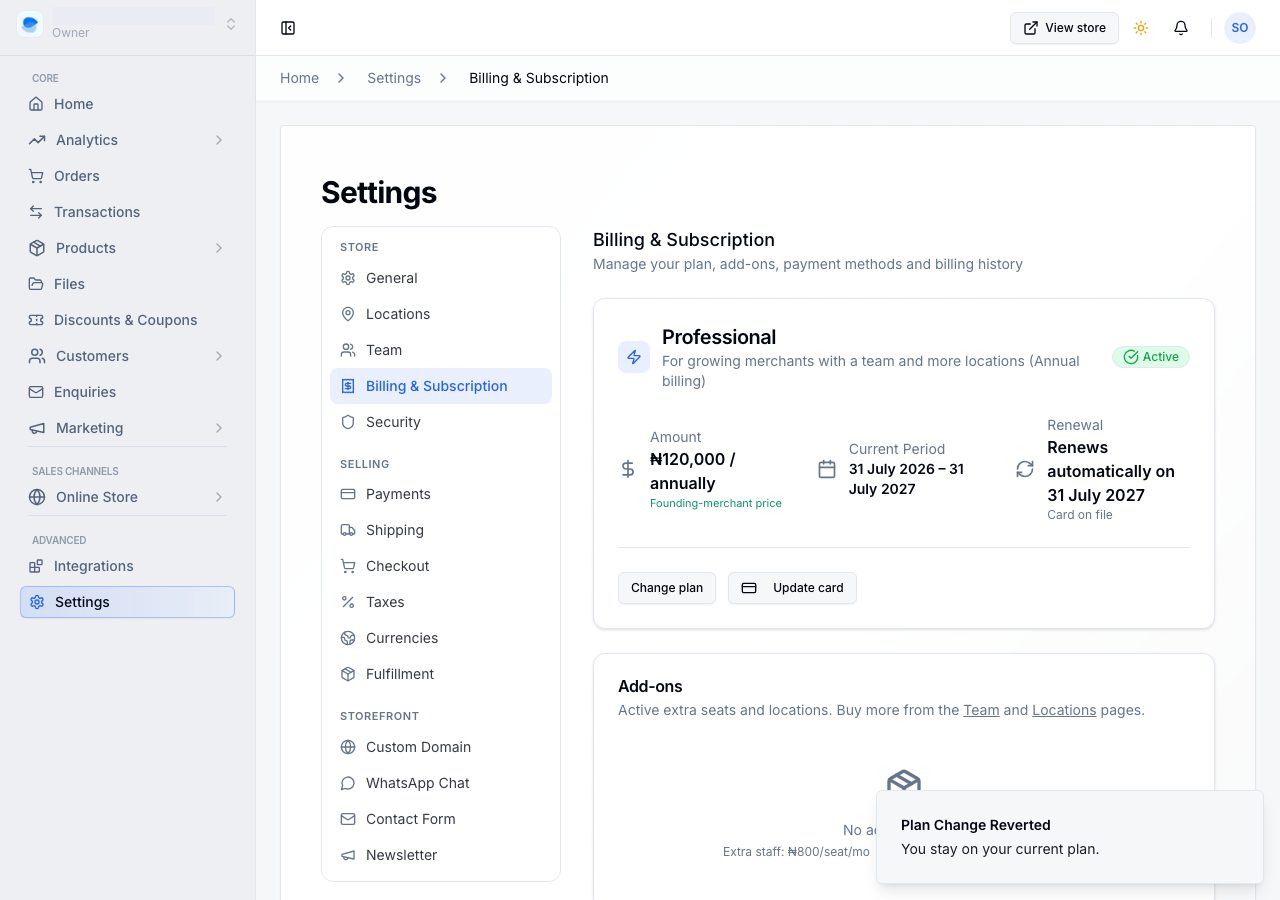This screenshot has height=900, width=1280.
Task: Click the store logo icon
Action: tap(30, 24)
